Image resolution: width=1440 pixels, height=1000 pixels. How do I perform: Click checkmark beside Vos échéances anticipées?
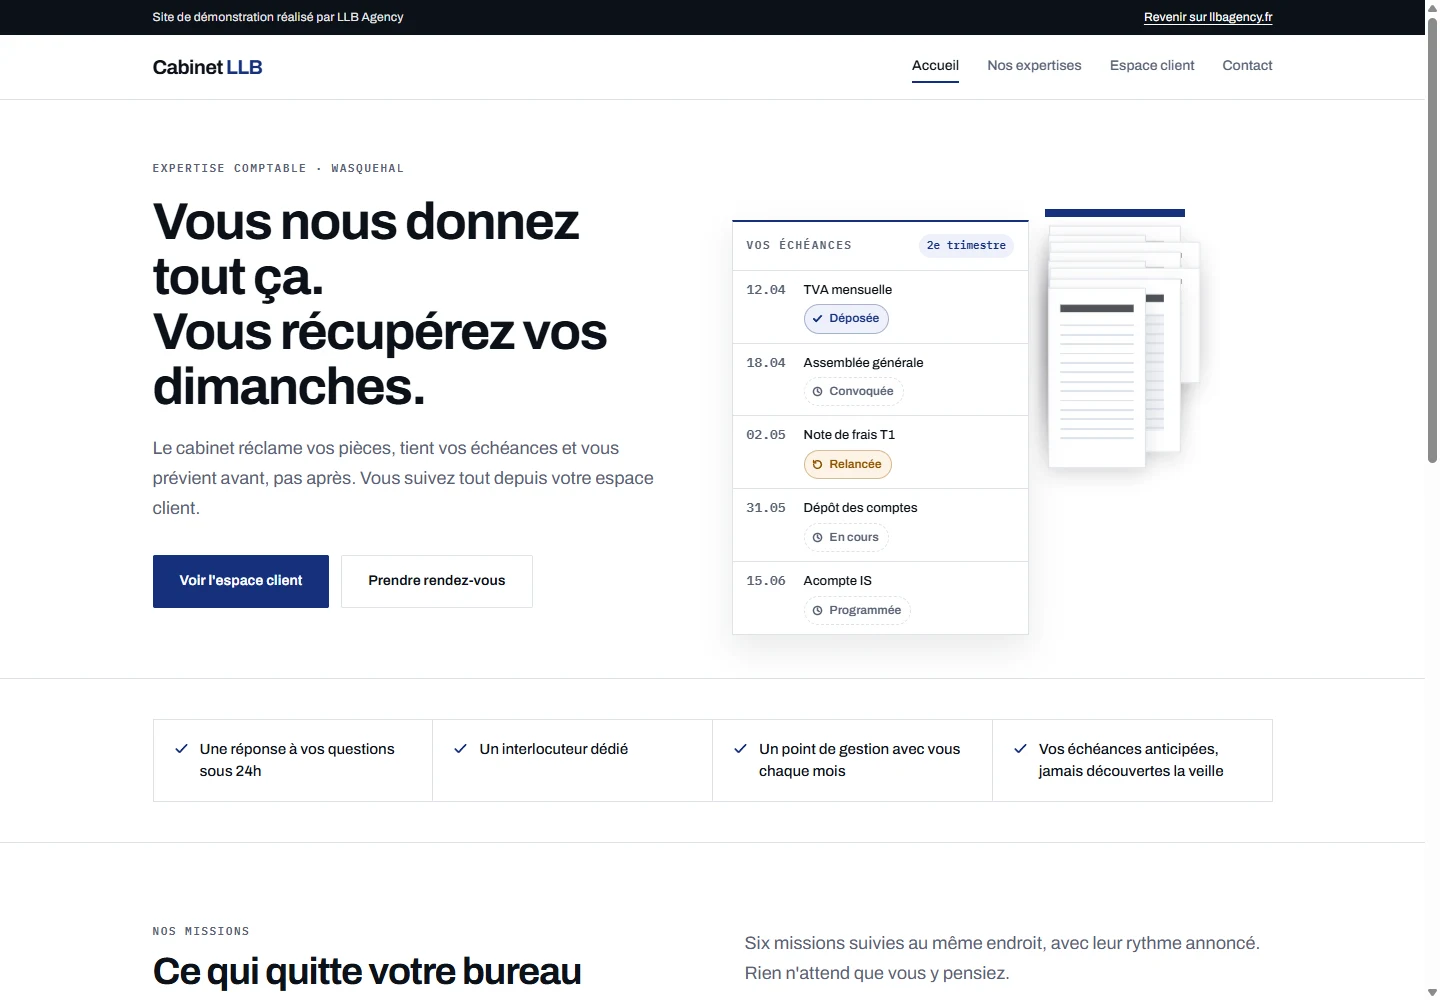[x=1021, y=749]
